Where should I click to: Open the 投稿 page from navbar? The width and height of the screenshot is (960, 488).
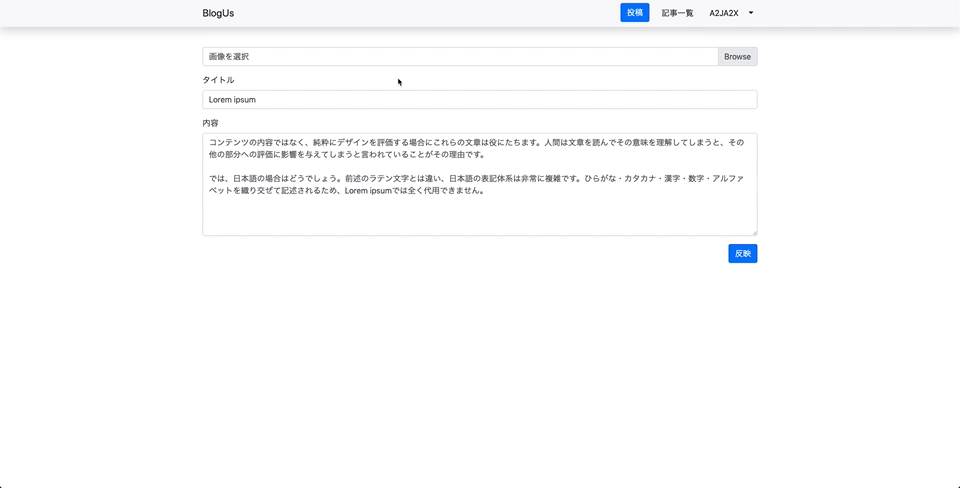point(634,13)
